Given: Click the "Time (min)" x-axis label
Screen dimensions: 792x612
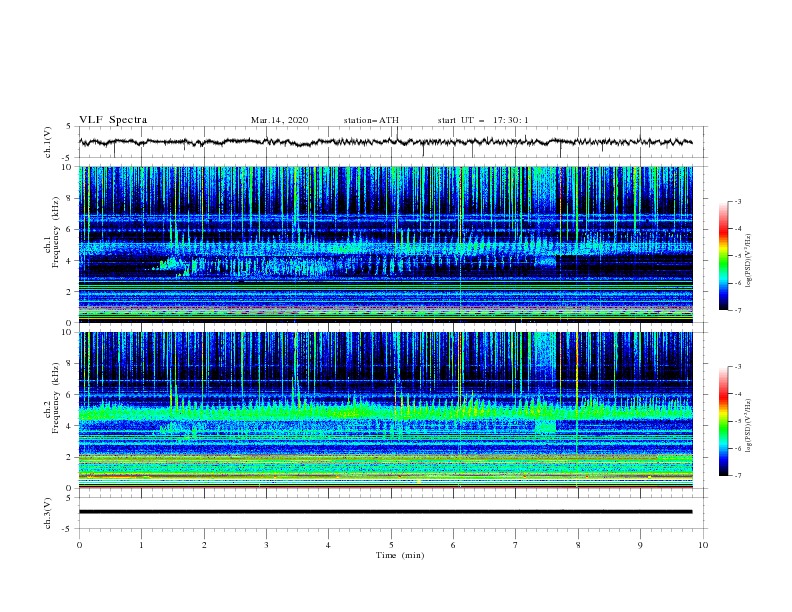Looking at the screenshot, I should point(400,555).
